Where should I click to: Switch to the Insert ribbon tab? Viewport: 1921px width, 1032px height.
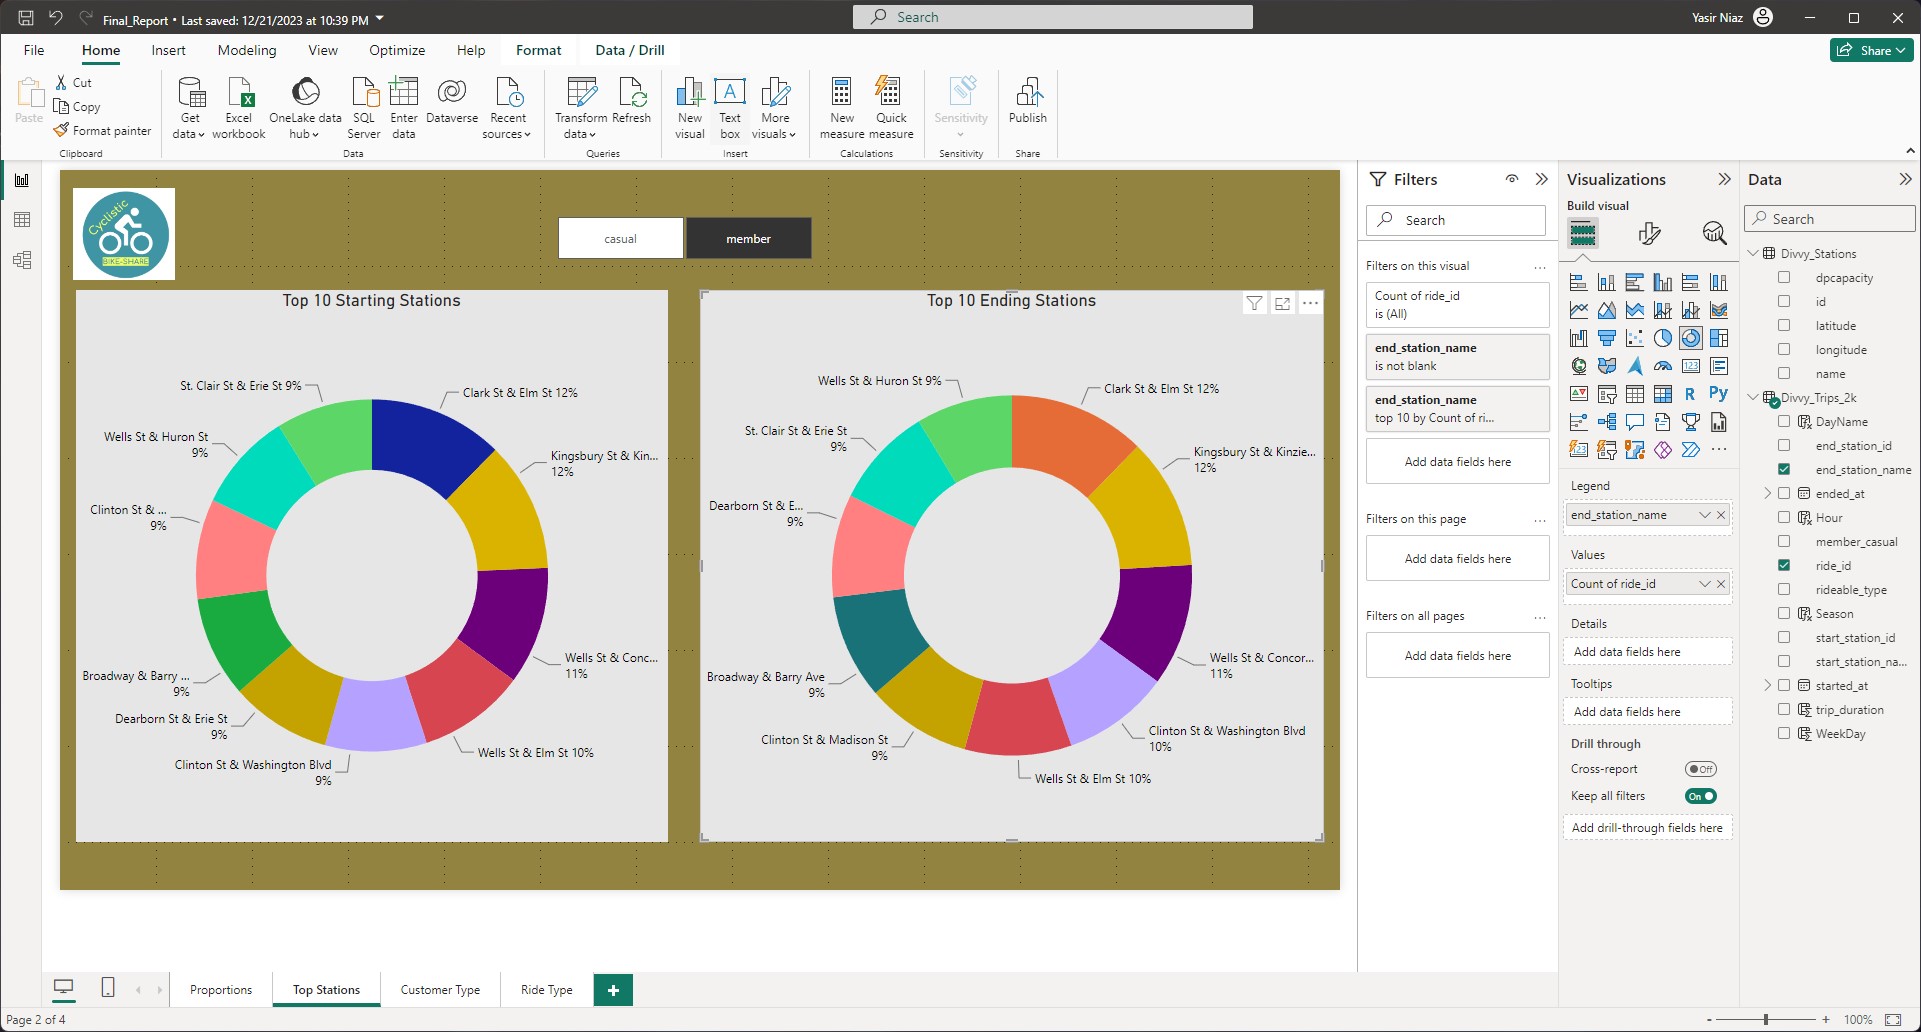pos(168,50)
